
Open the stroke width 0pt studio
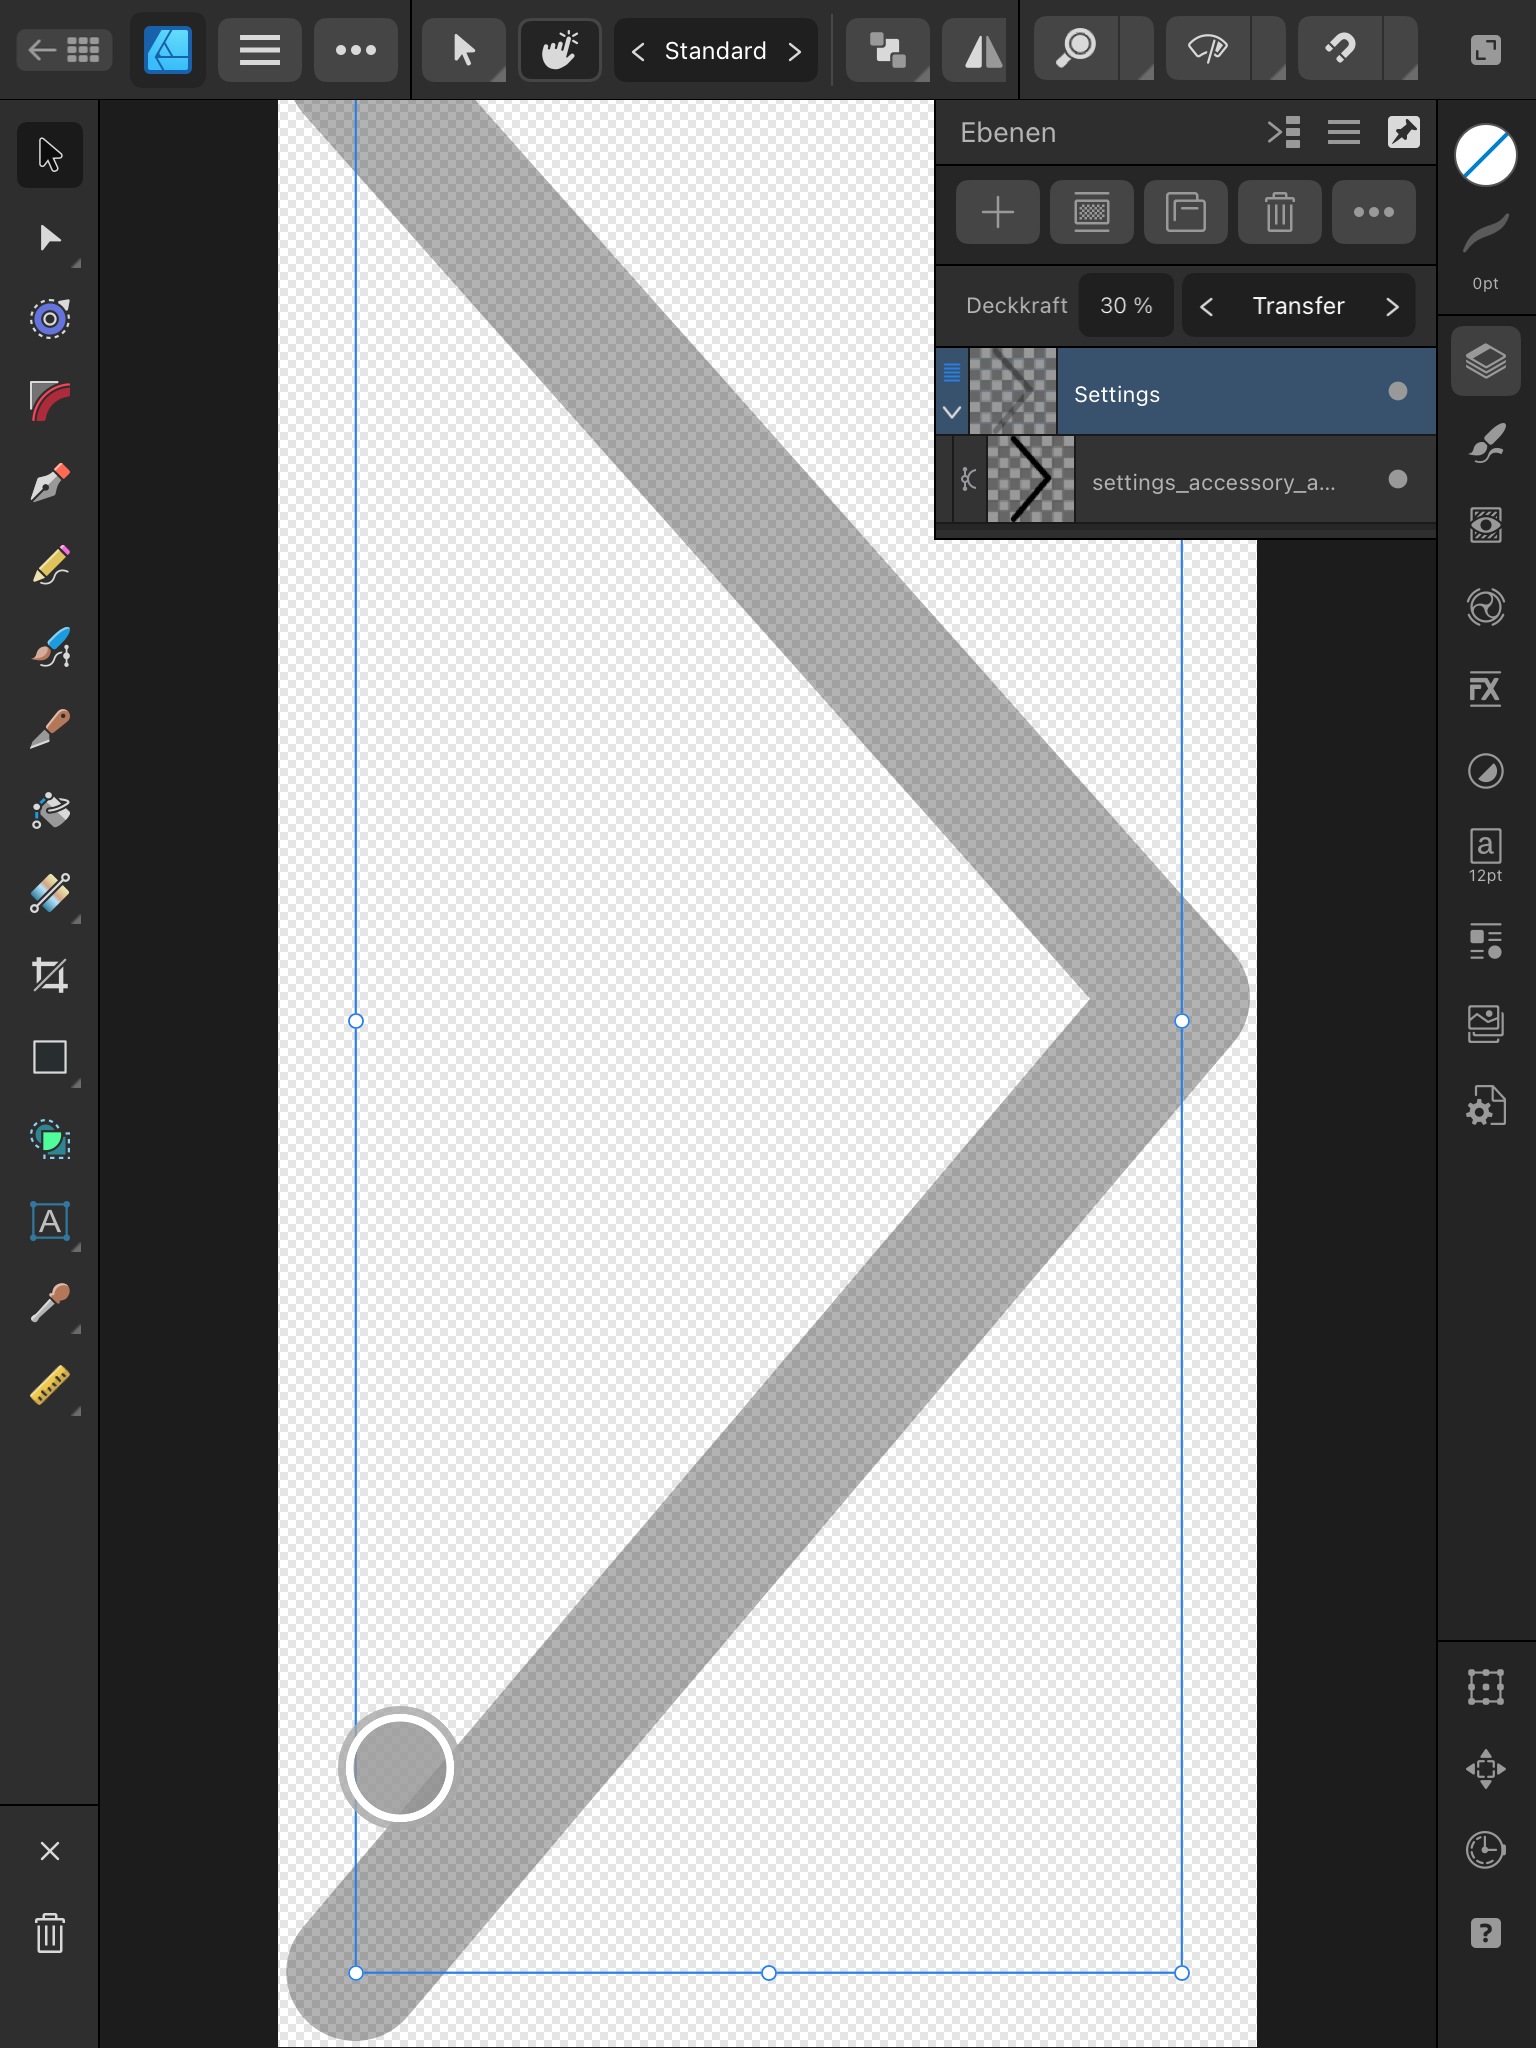click(x=1486, y=250)
